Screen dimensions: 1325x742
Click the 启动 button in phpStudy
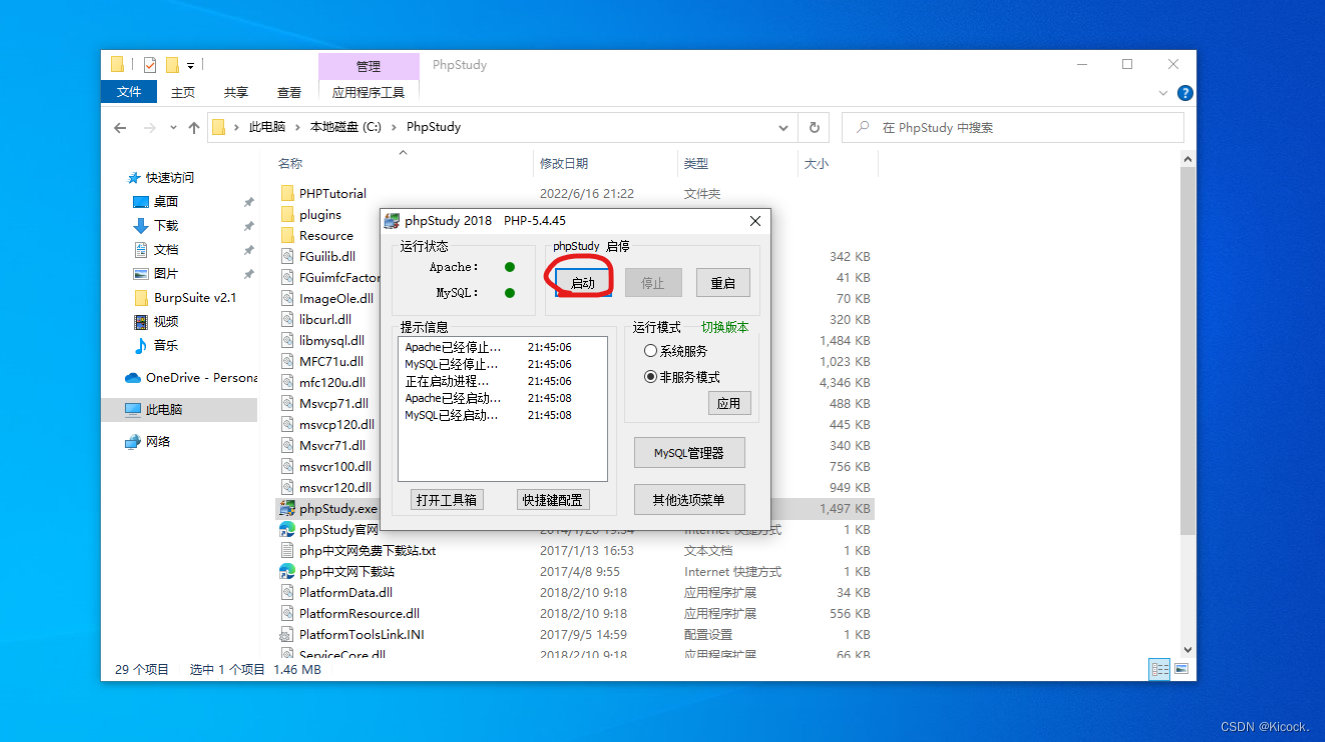(x=582, y=283)
